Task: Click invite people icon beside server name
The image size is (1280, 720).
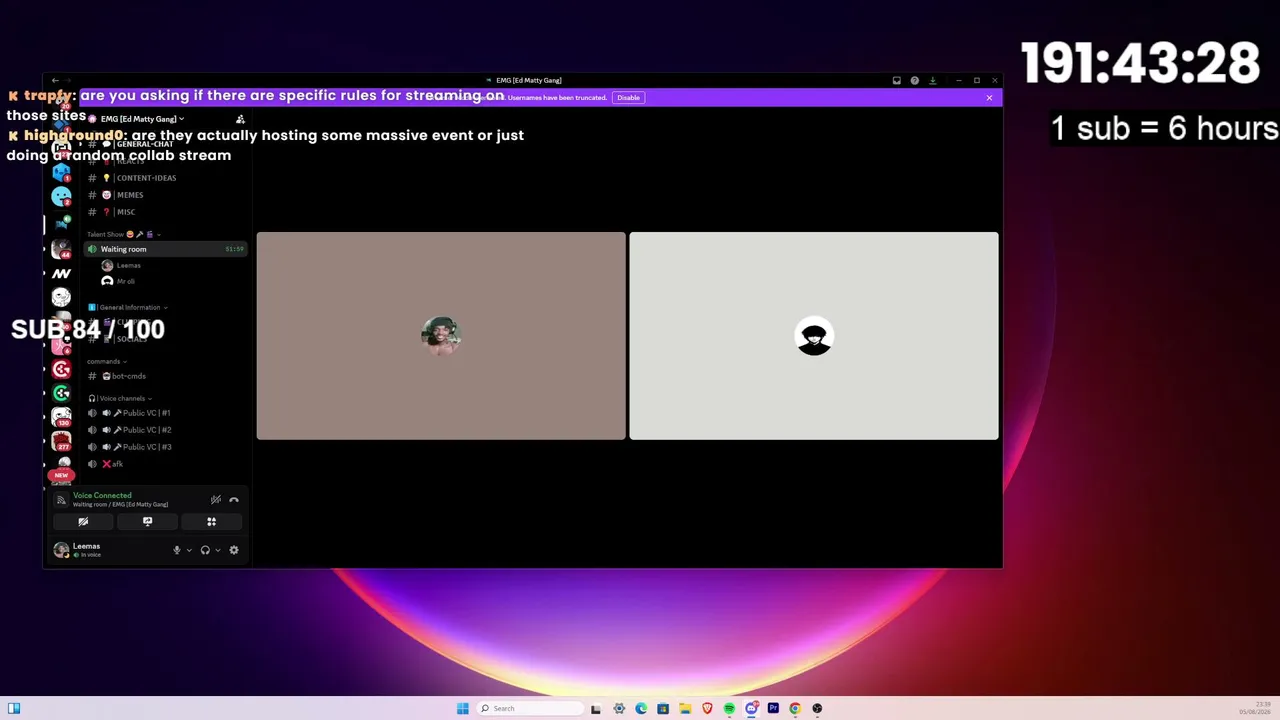Action: tap(240, 119)
